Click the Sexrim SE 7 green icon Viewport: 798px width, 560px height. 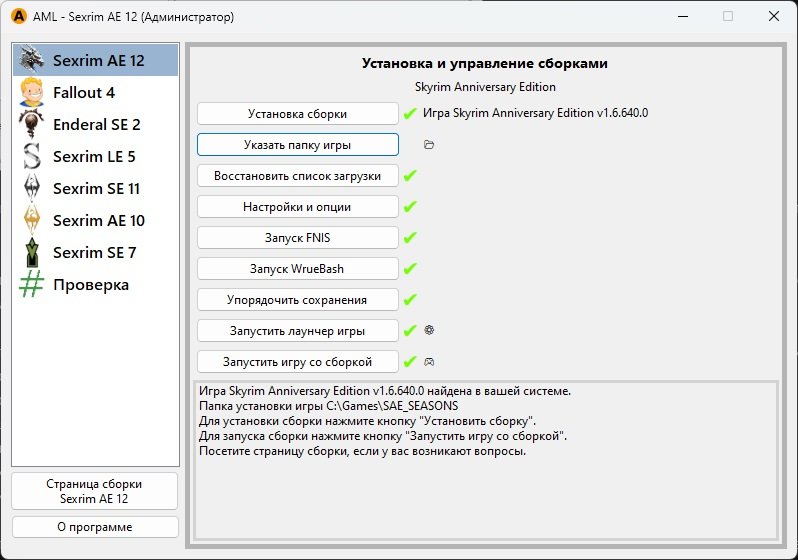point(33,252)
